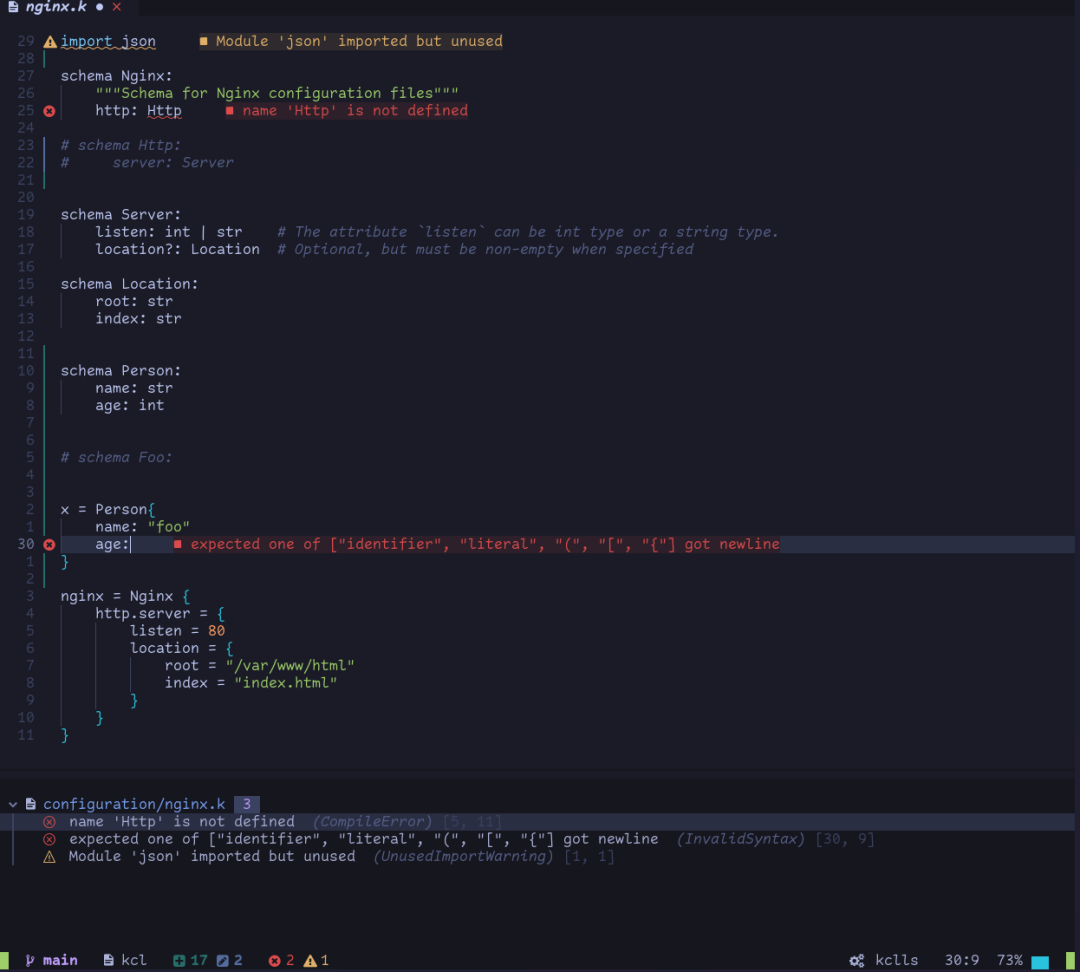This screenshot has height=972, width=1080.
Task: Click the (UnusedImportWarning) label in diagnostics
Action: [464, 856]
